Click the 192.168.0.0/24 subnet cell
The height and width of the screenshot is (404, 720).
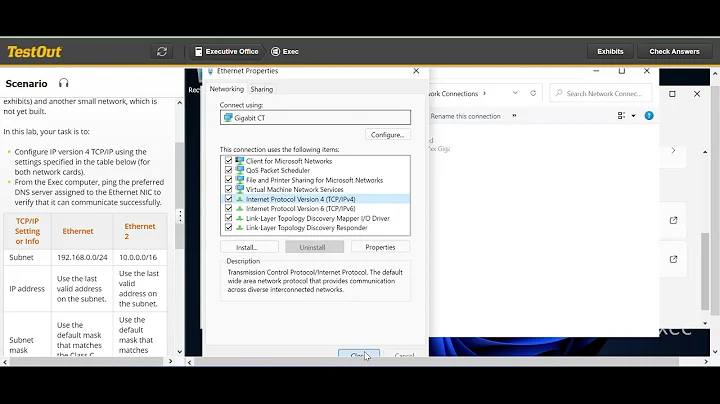(82, 257)
